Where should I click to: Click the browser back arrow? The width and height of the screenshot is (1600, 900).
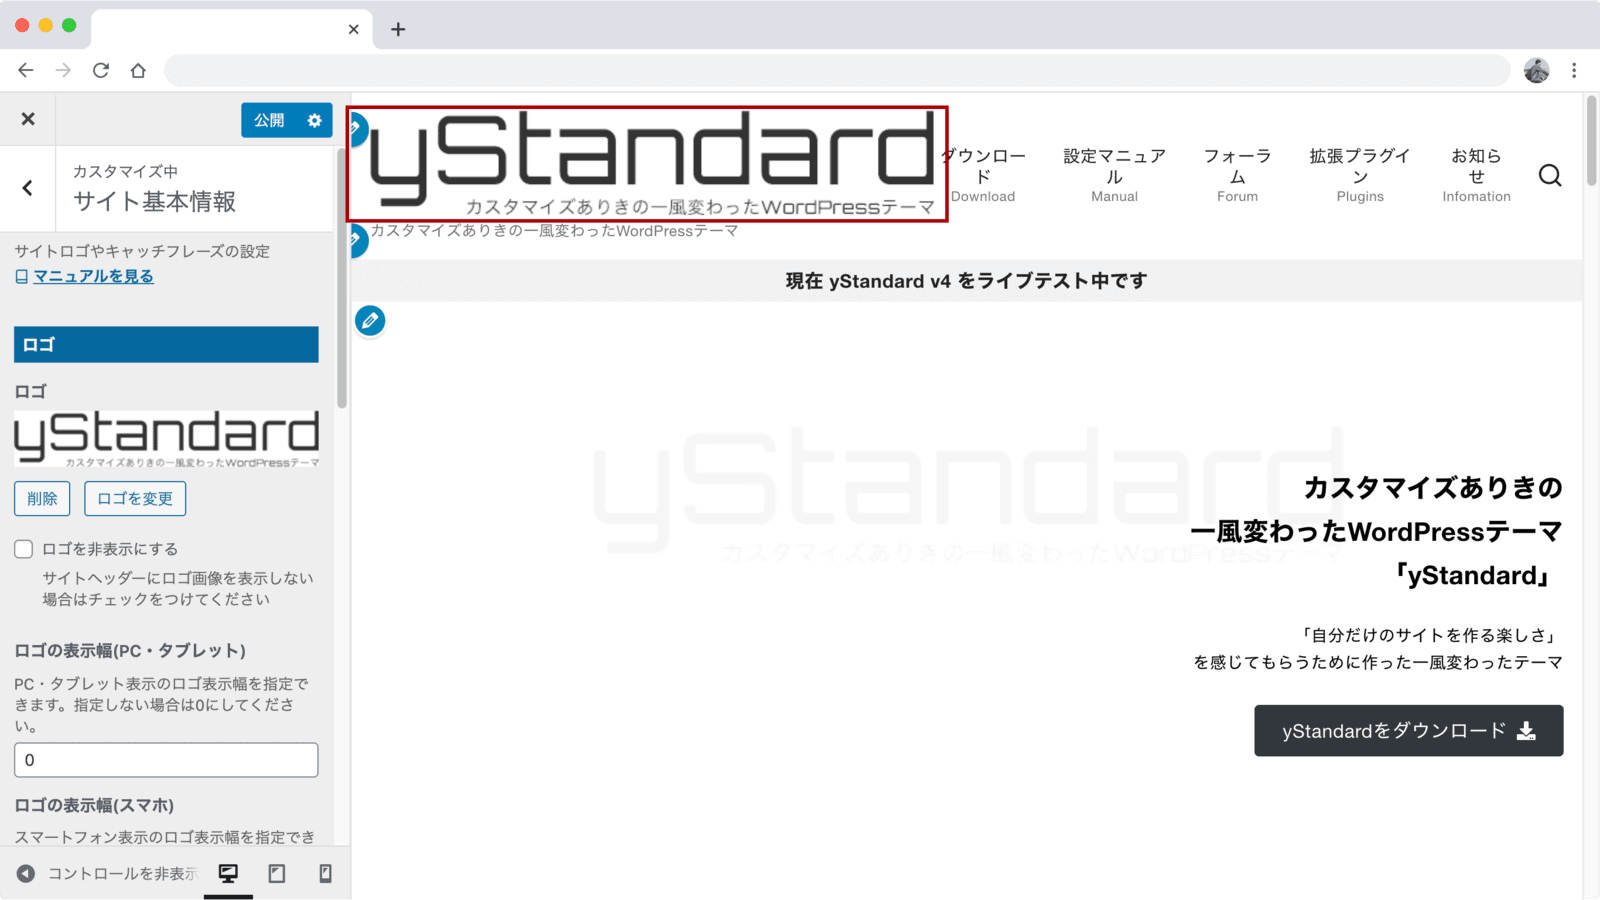[x=26, y=70]
